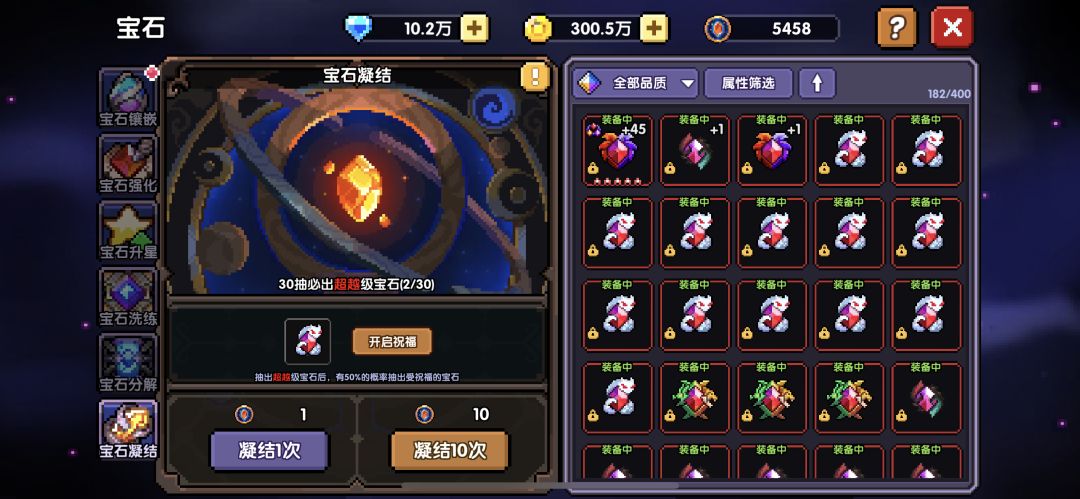The width and height of the screenshot is (1080, 499).
Task: Add gold coins with the plus icon
Action: coord(654,28)
